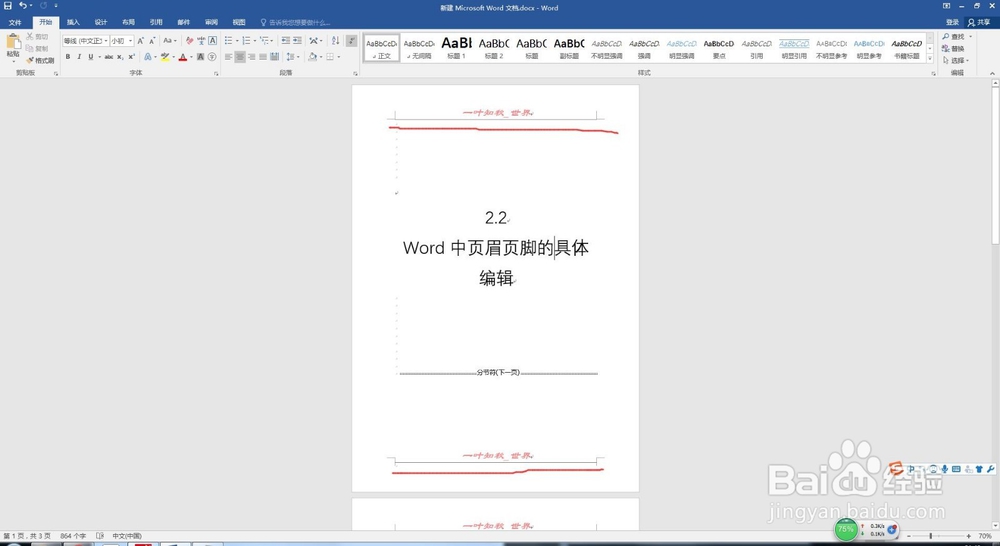Image resolution: width=1000 pixels, height=546 pixels.
Task: Open the Paste dropdown arrow below 粘贴
Action: coord(13,61)
